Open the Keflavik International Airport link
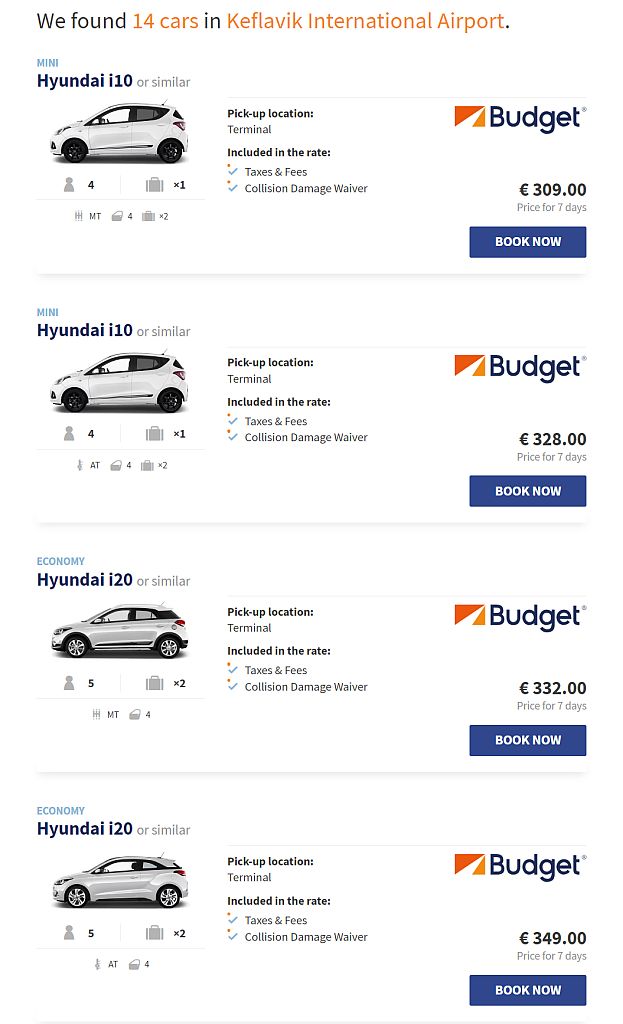Image resolution: width=623 pixels, height=1024 pixels. tap(363, 20)
